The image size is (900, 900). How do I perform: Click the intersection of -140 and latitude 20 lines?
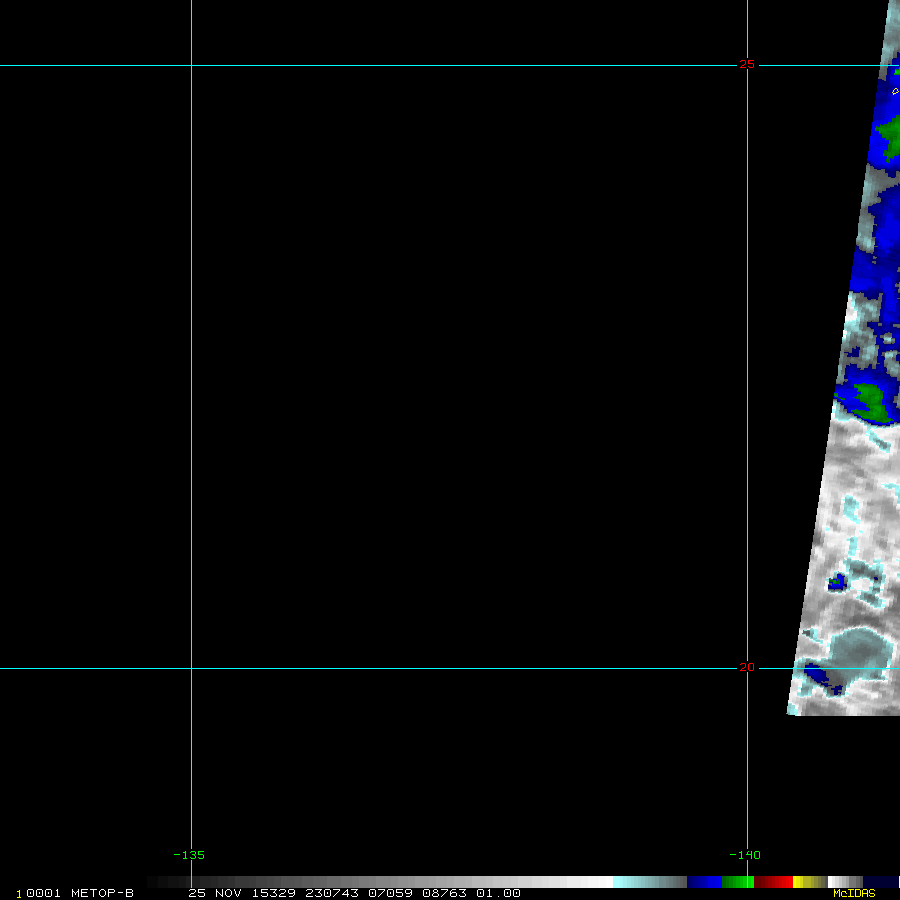(747, 669)
